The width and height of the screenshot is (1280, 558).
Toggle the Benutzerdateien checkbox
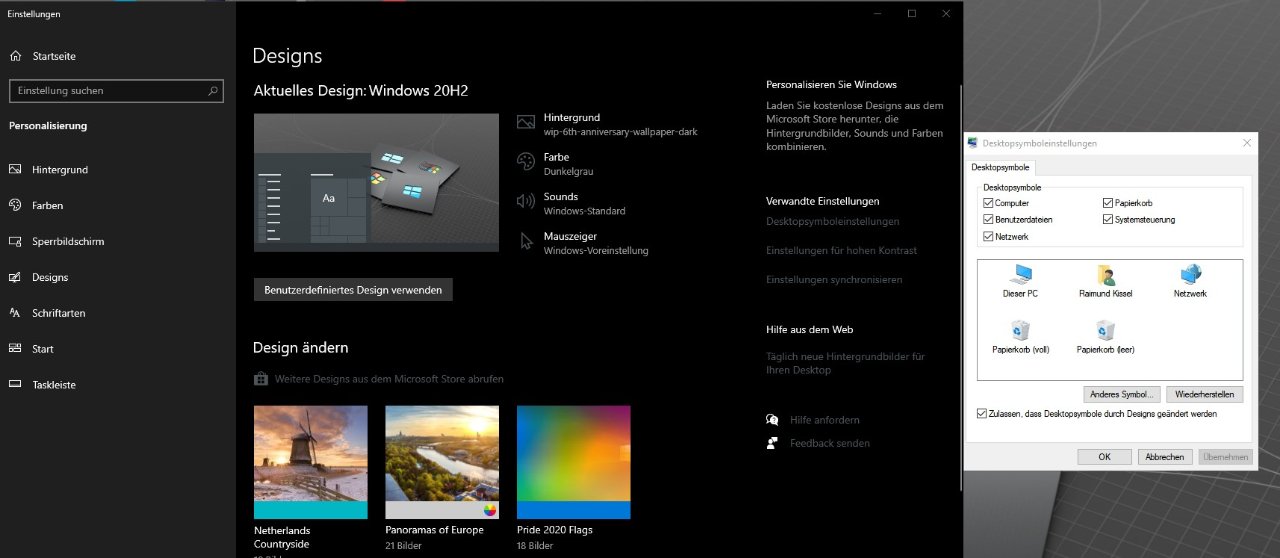[988, 220]
